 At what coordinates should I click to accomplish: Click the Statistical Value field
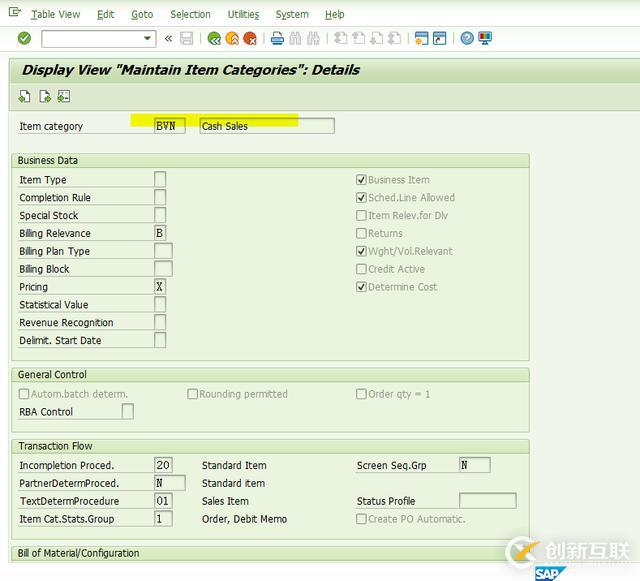tap(160, 305)
